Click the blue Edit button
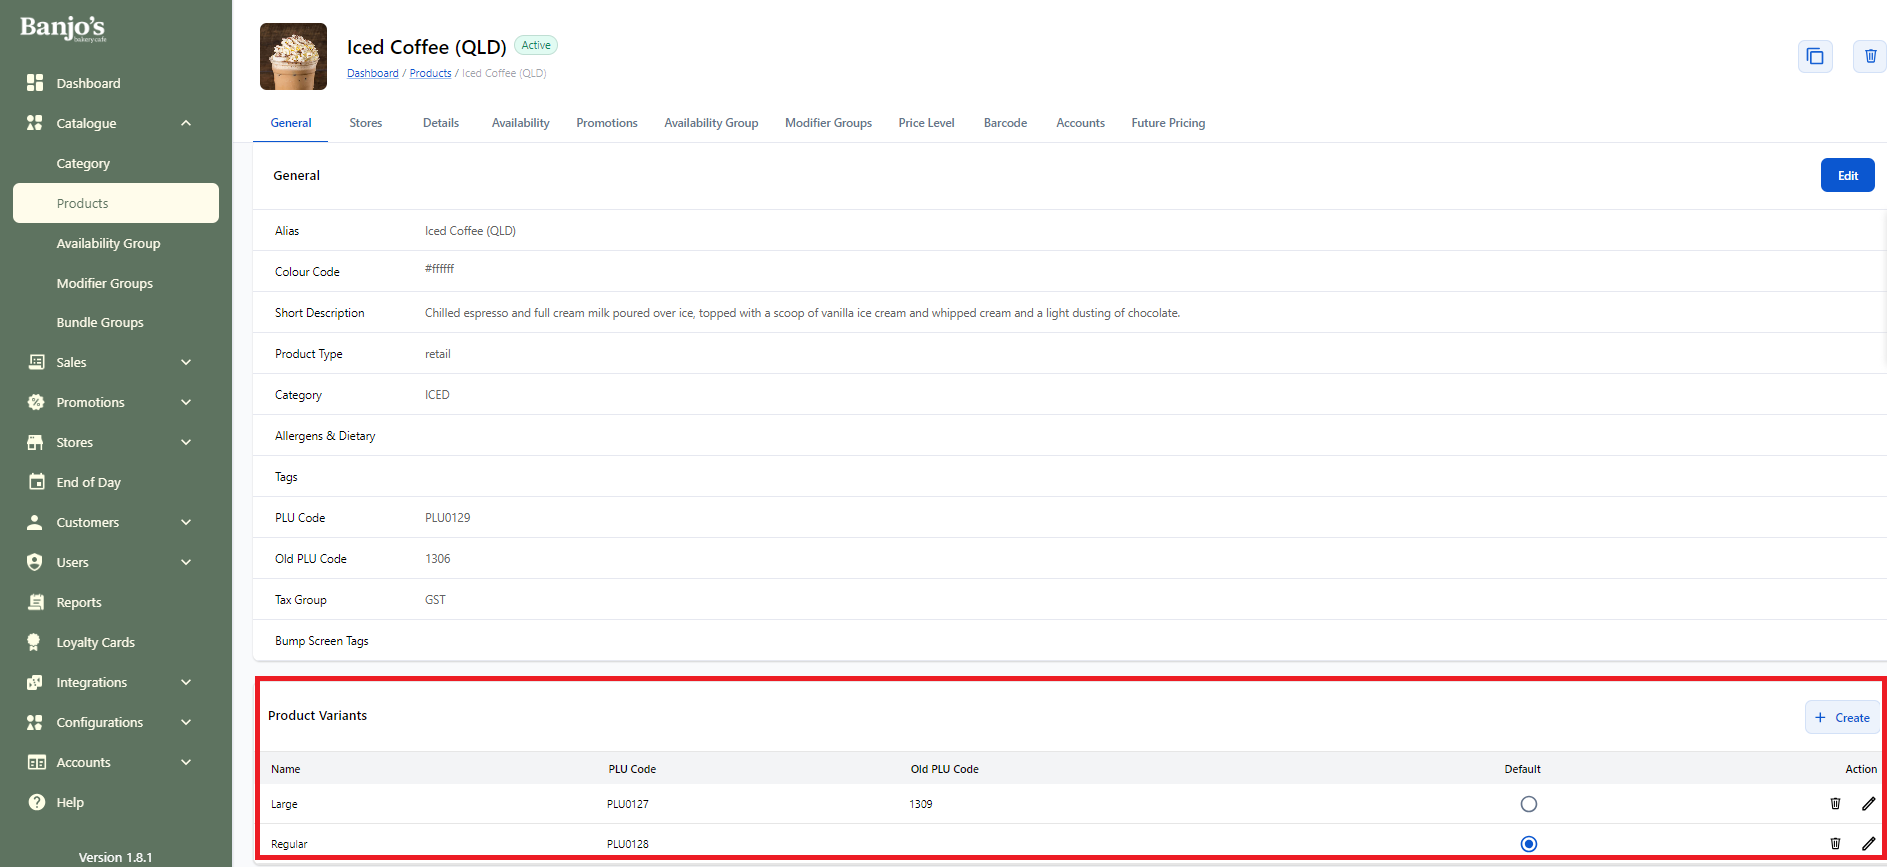Viewport: 1887px width, 867px height. [x=1847, y=176]
